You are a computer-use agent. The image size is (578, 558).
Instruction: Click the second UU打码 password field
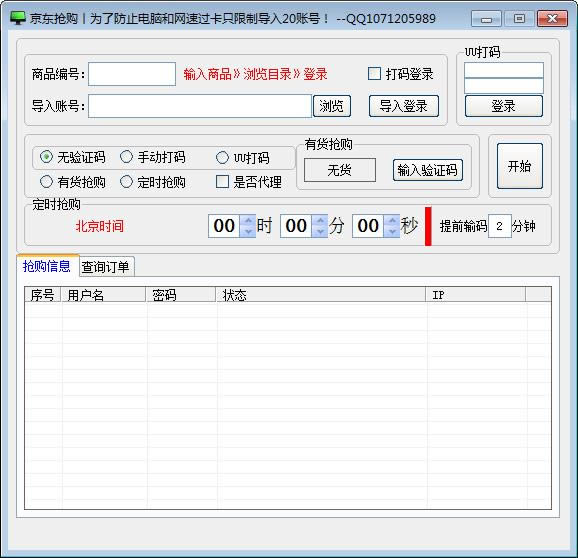point(504,86)
